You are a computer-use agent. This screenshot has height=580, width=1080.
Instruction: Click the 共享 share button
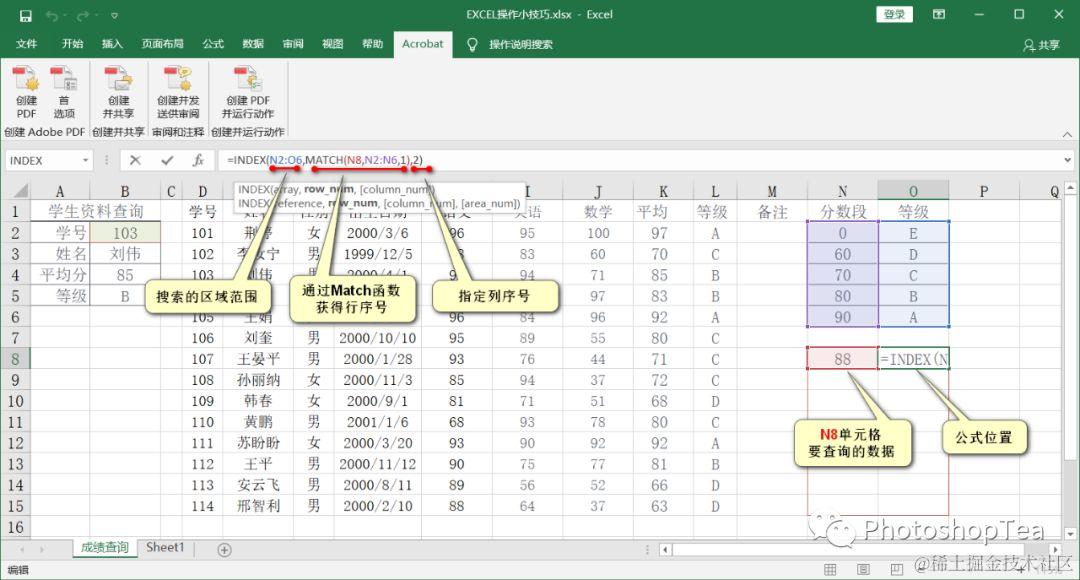tap(1041, 45)
